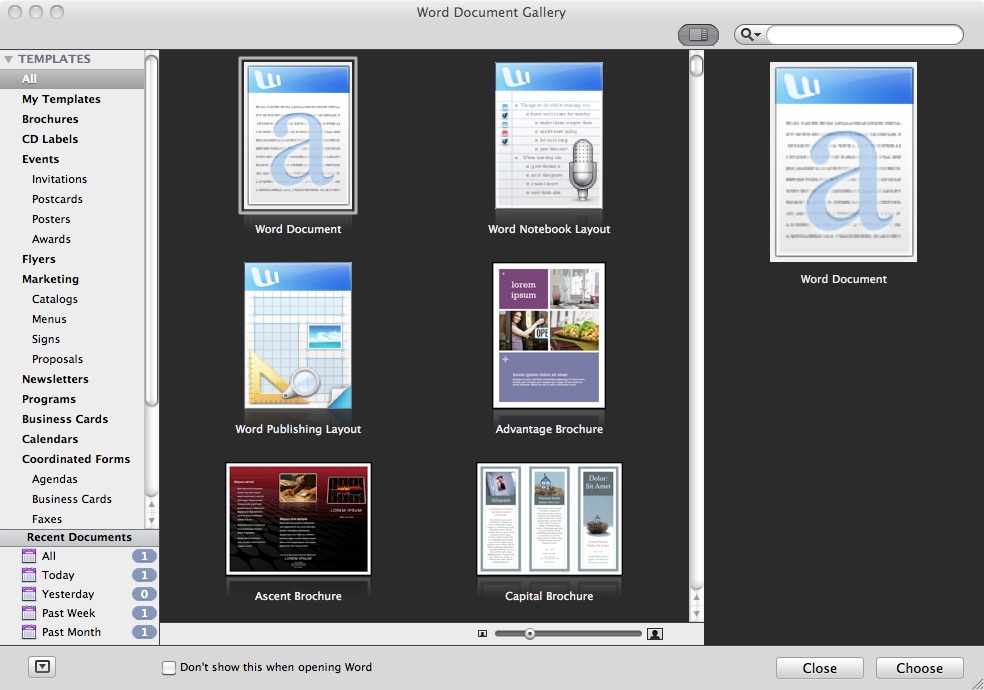Image resolution: width=984 pixels, height=690 pixels.
Task: Click the gallery scroll up arrow
Action: pos(696,598)
